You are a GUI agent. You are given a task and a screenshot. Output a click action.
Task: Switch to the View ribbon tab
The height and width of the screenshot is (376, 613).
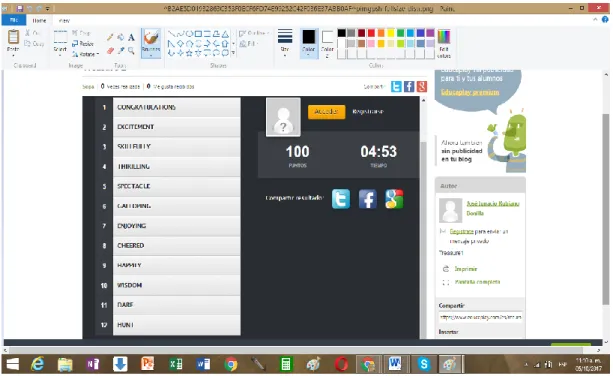pos(64,20)
